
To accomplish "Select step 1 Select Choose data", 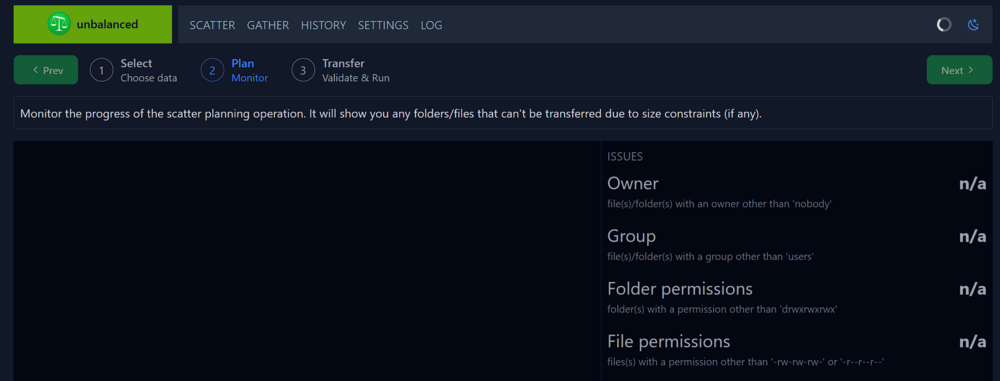I will point(134,70).
